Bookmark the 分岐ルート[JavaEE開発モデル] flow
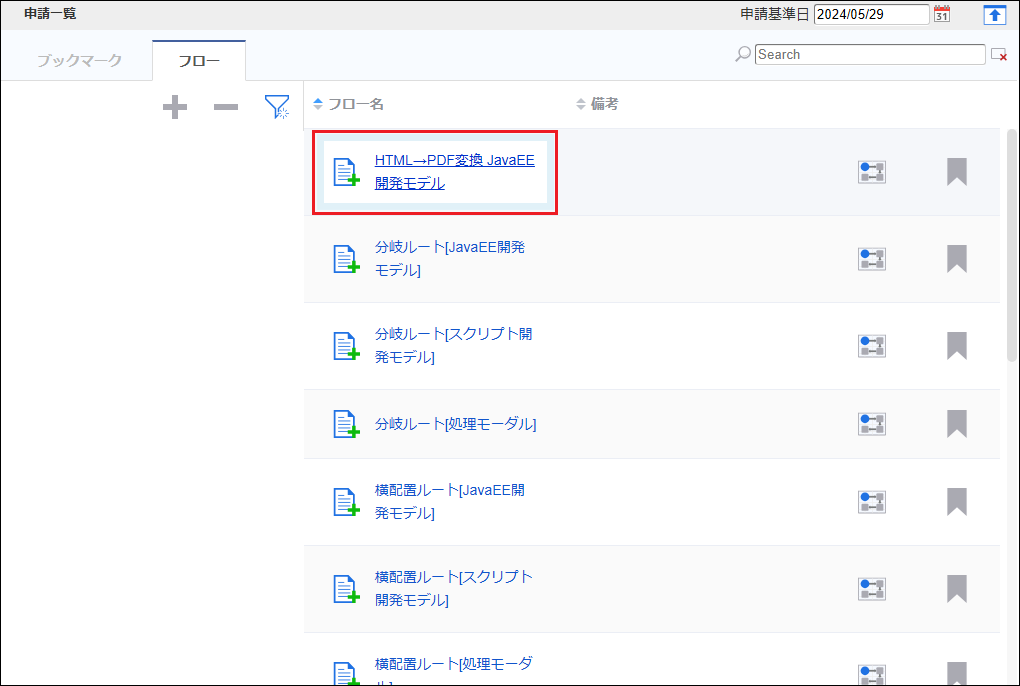This screenshot has height=686, width=1020. pyautogui.click(x=957, y=259)
